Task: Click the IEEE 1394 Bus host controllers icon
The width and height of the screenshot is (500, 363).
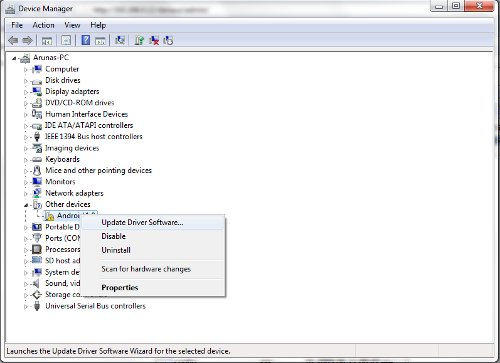Action: [37, 136]
